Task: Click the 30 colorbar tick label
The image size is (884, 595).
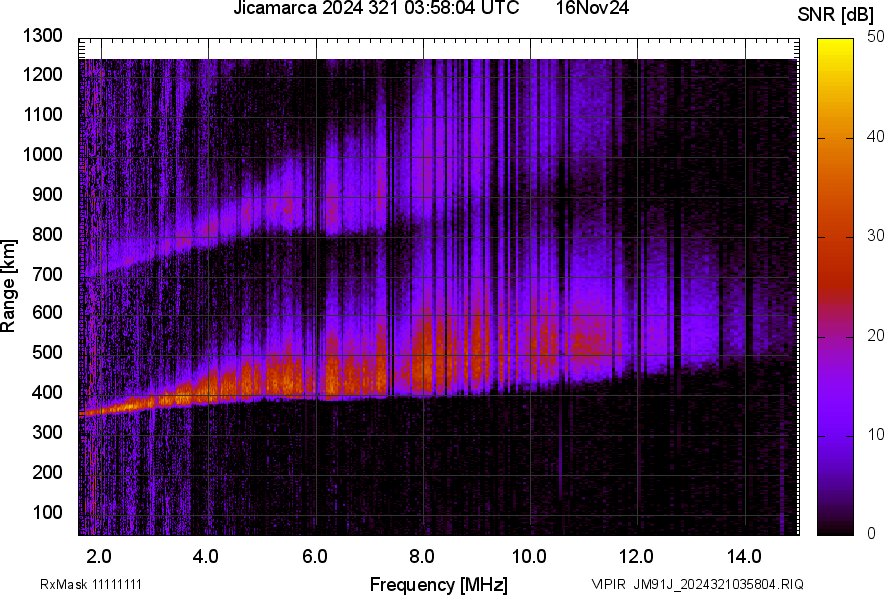Action: coord(875,236)
